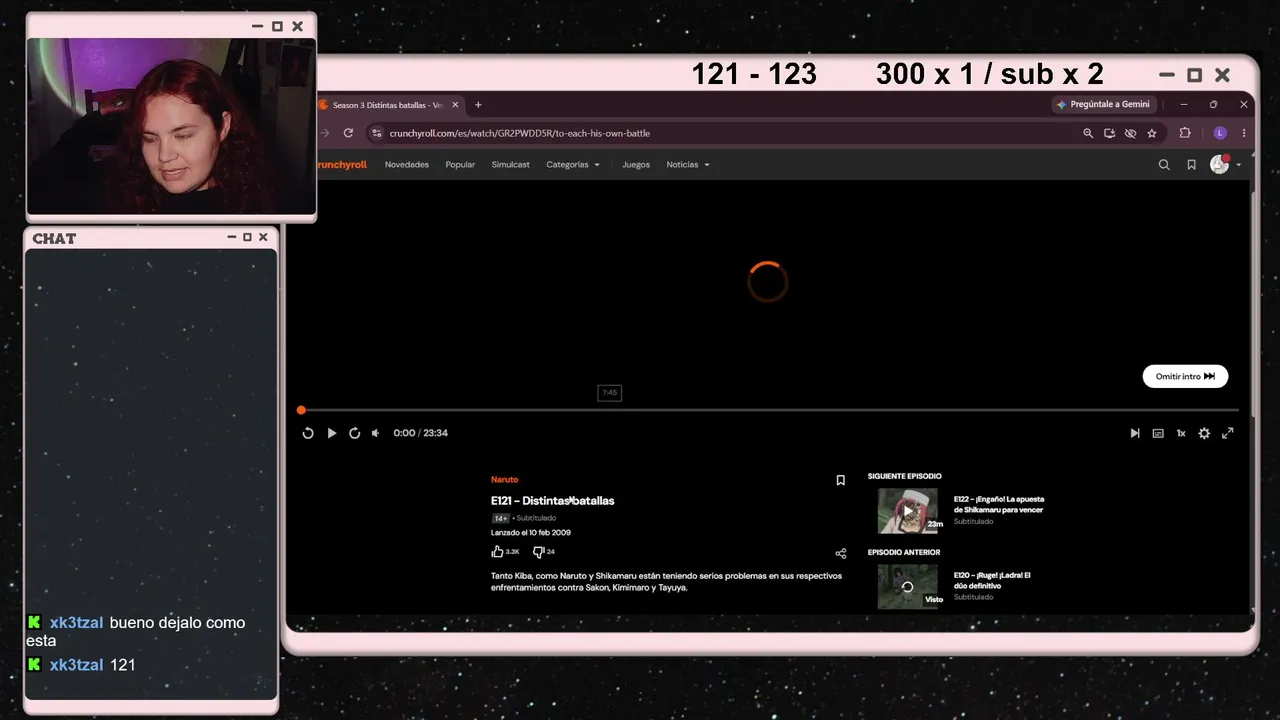The width and height of the screenshot is (1280, 720).
Task: Click the Pregúntale a Gemini button
Action: click(x=1104, y=104)
